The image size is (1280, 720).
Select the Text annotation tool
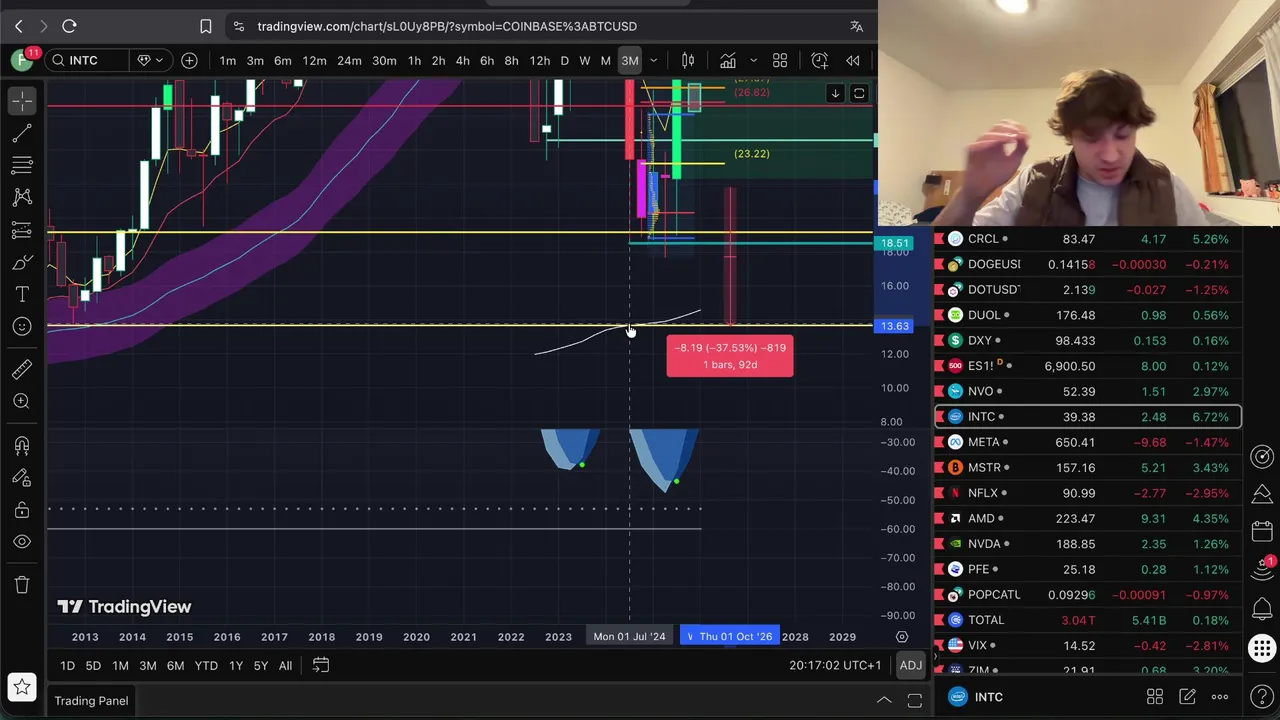pos(22,295)
